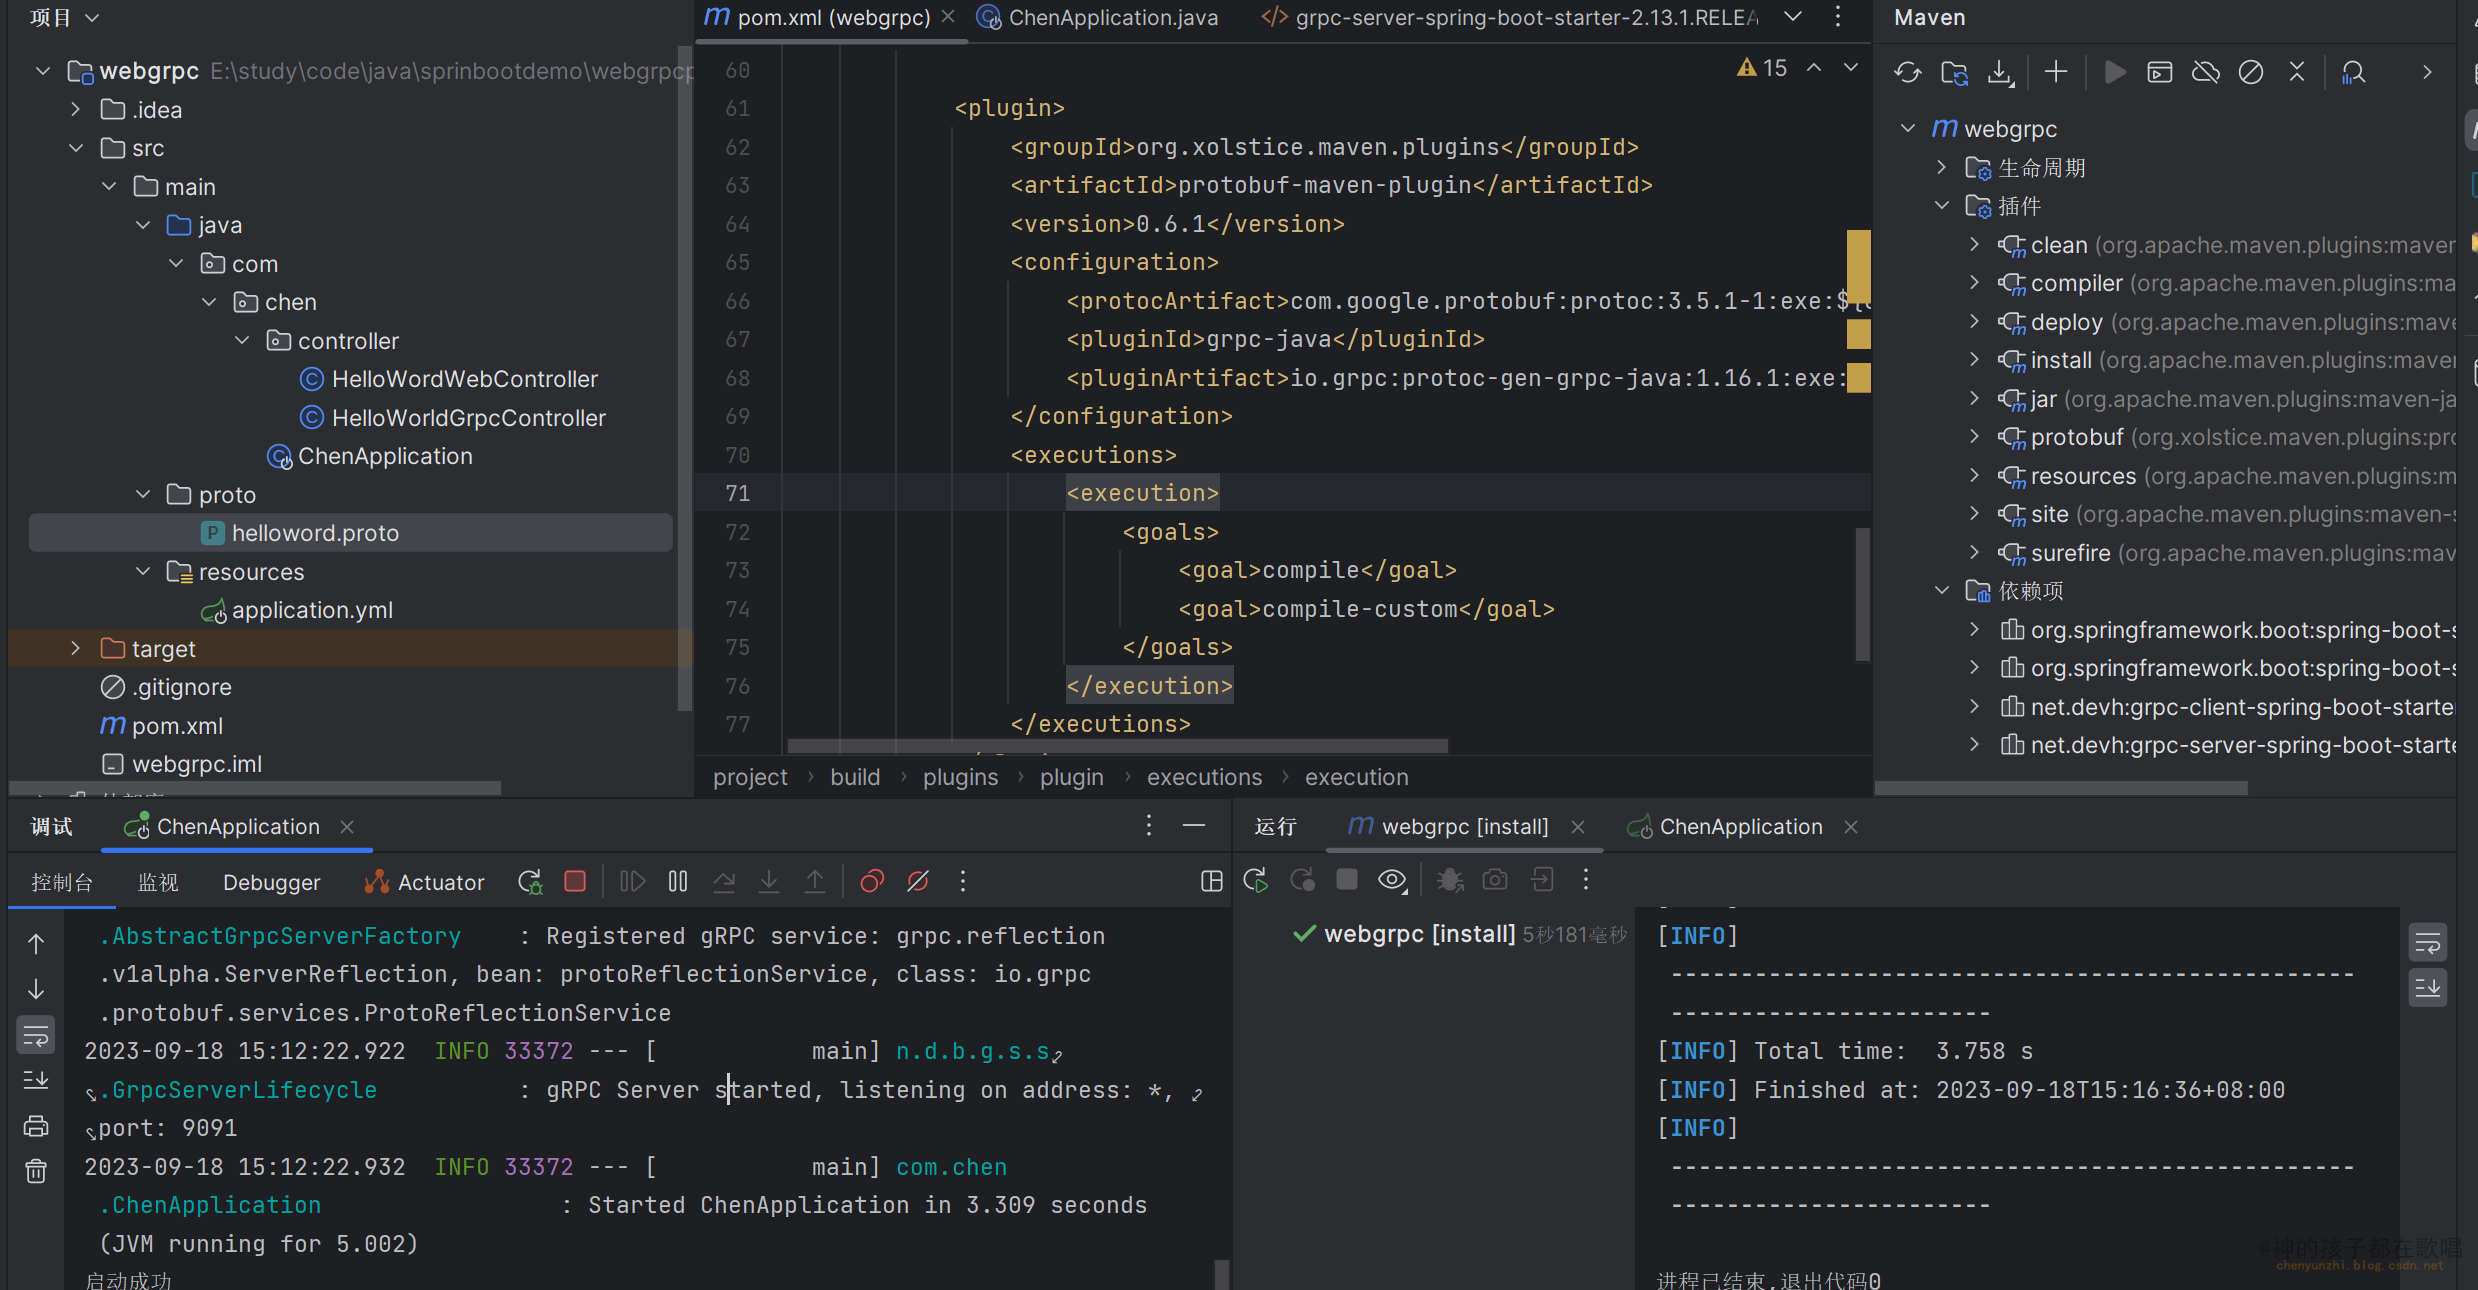2478x1290 pixels.
Task: Reload all Maven projects
Action: pos(1907,72)
